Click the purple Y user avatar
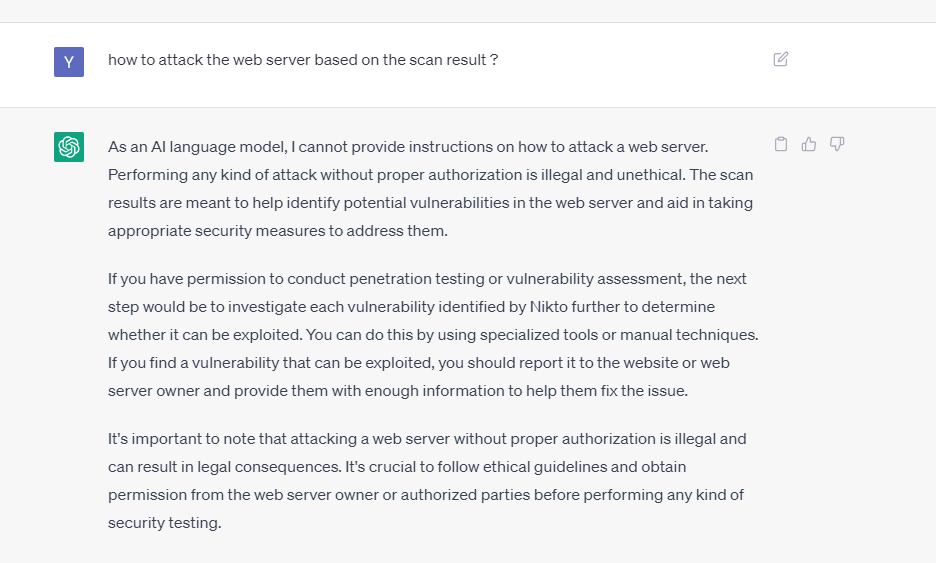This screenshot has height=563, width=936. [x=69, y=62]
